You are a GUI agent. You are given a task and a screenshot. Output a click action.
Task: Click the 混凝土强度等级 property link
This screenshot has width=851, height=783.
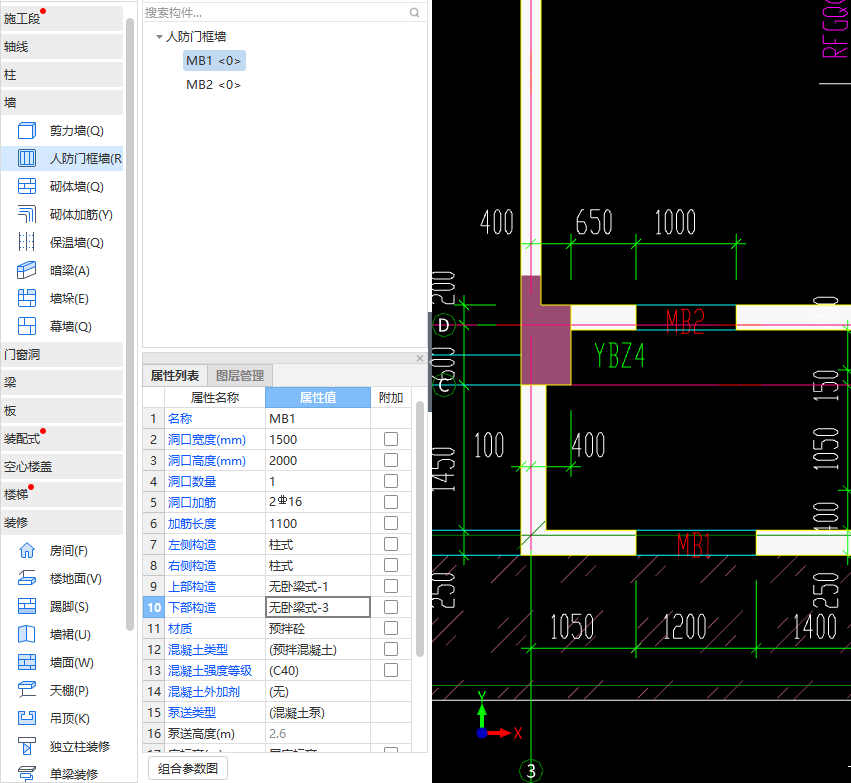pyautogui.click(x=210, y=671)
